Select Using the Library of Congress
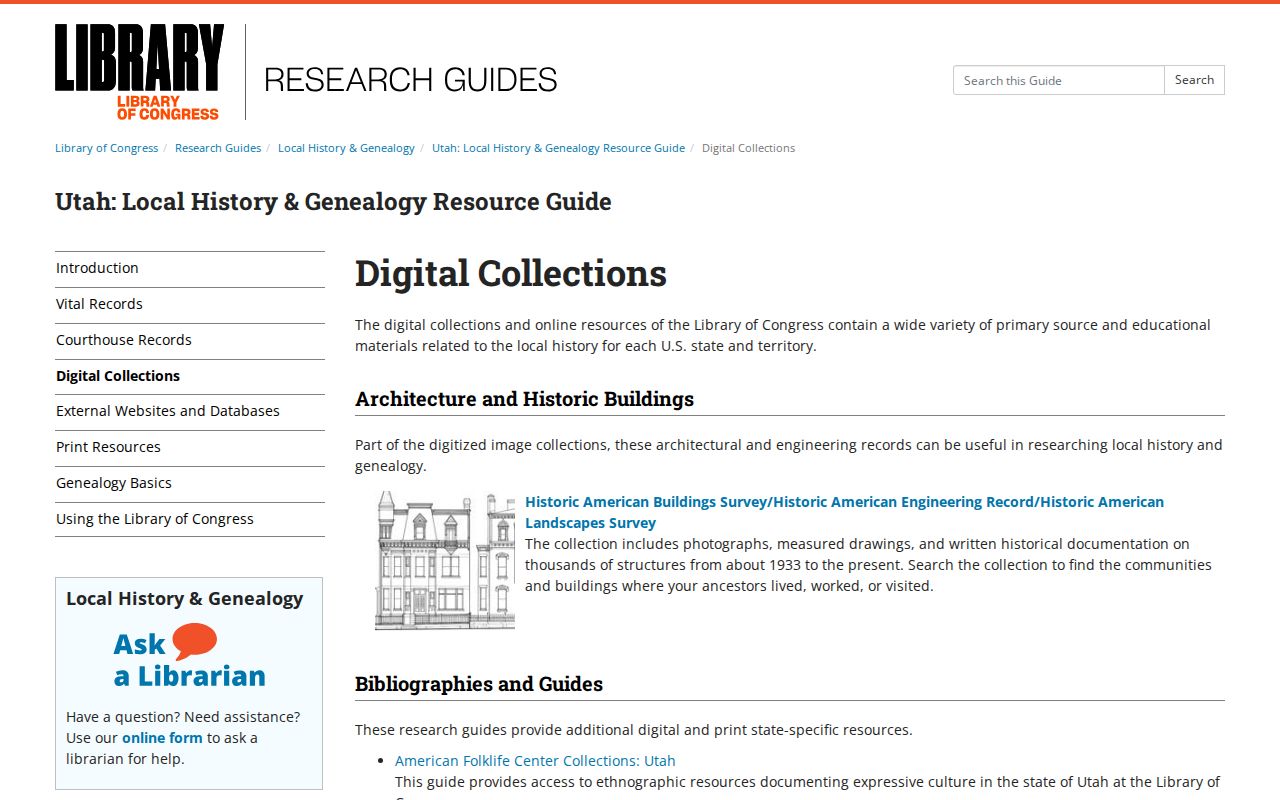This screenshot has height=800, width=1280. [190, 519]
